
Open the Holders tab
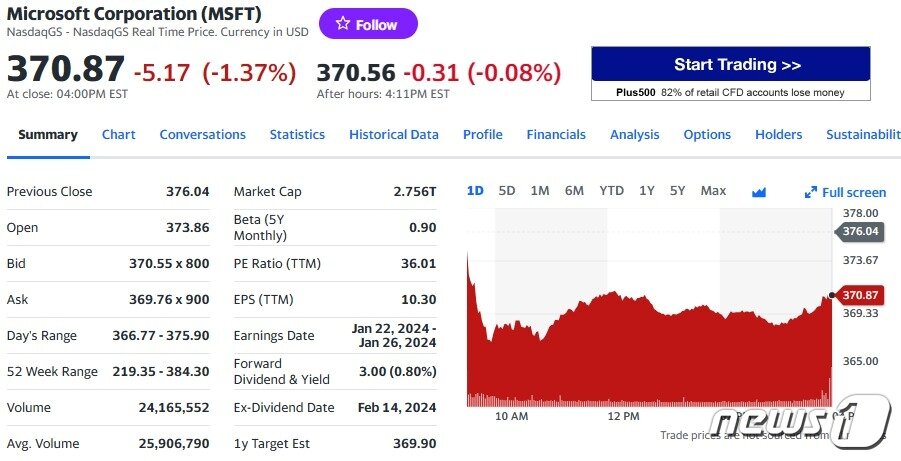778,135
